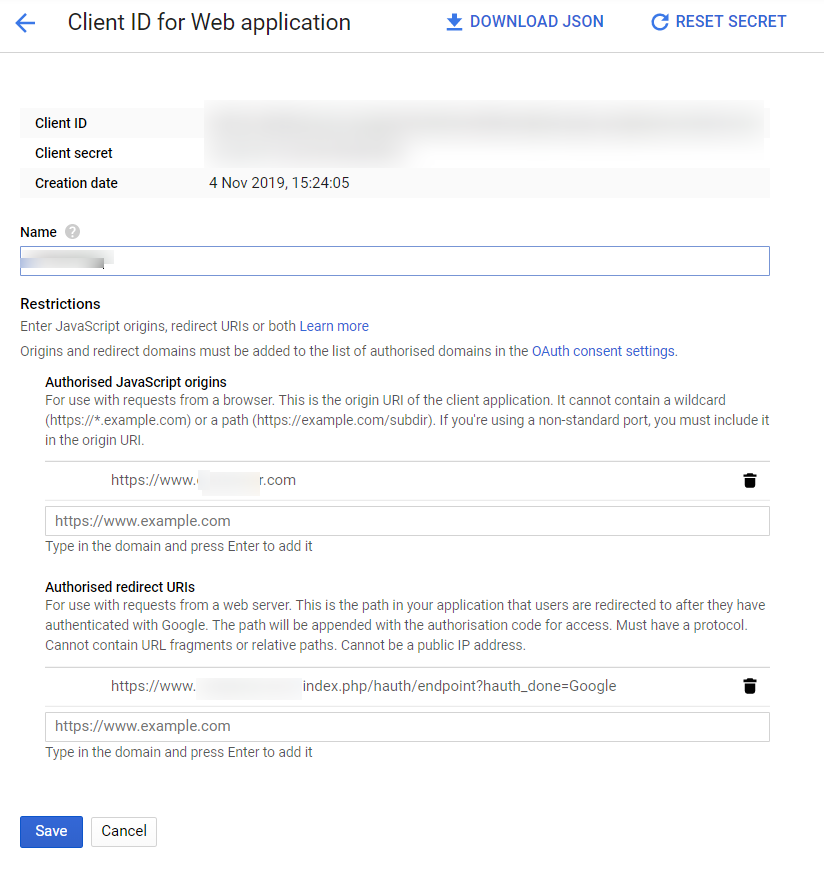
Task: Open the Learn more link
Action: coord(334,326)
